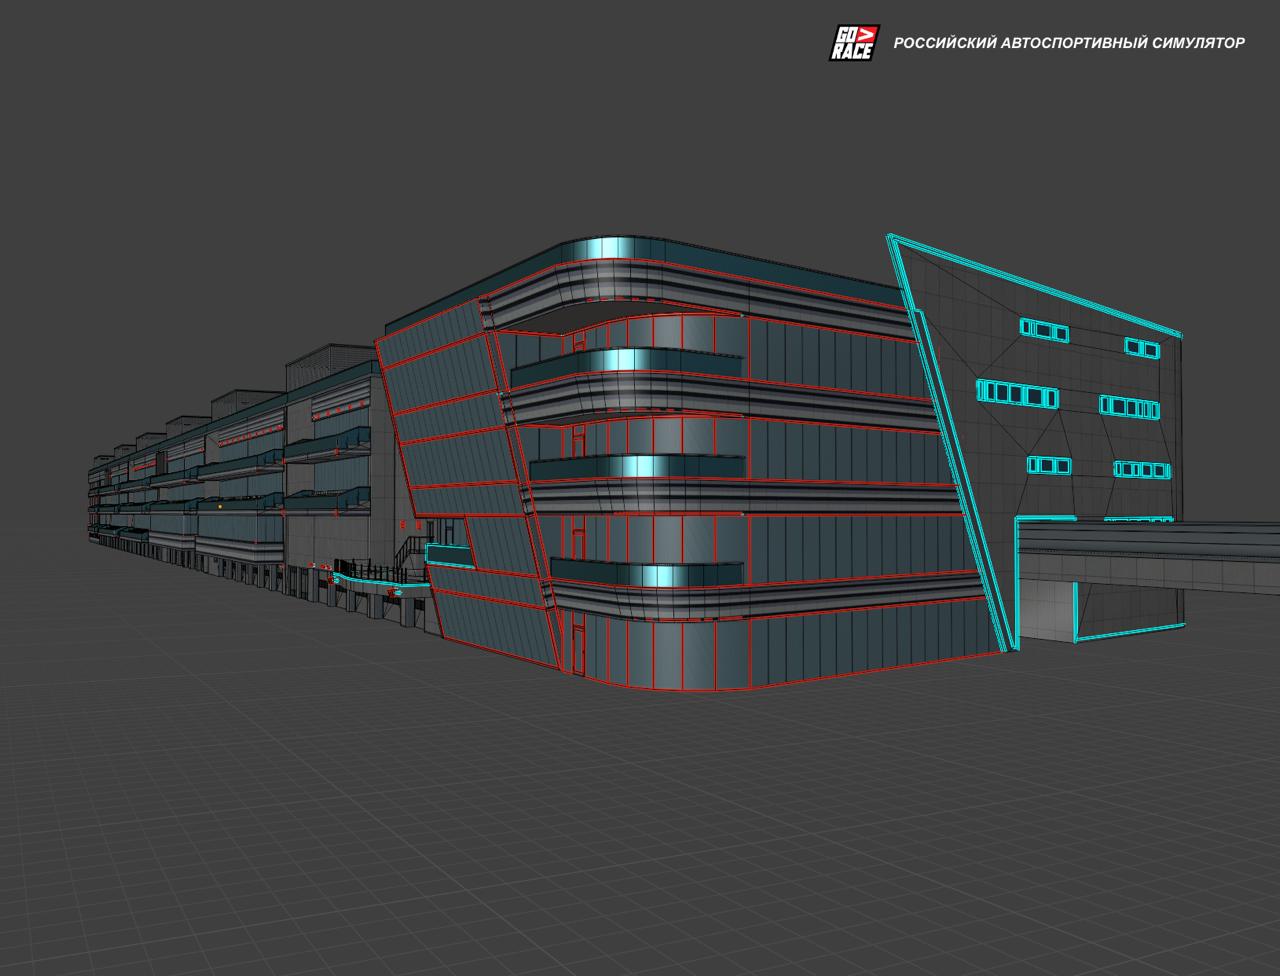This screenshot has width=1280, height=976.
Task: Select the top-right cyan window pair on angled facade
Action: 1141,347
